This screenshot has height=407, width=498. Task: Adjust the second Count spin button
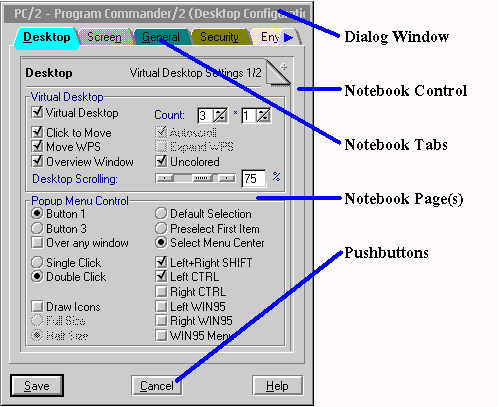(x=264, y=115)
